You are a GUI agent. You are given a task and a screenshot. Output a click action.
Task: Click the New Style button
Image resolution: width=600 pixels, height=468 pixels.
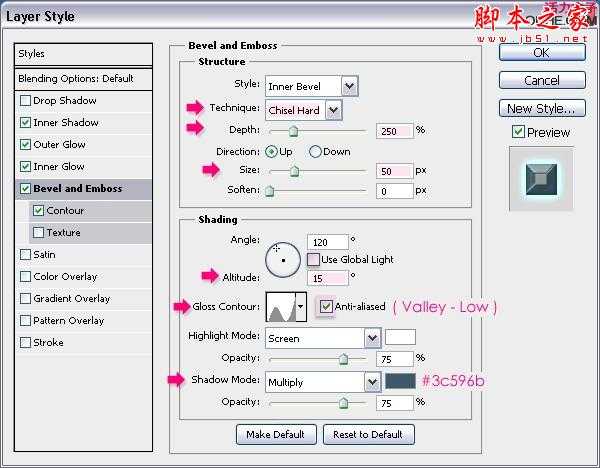coord(542,108)
